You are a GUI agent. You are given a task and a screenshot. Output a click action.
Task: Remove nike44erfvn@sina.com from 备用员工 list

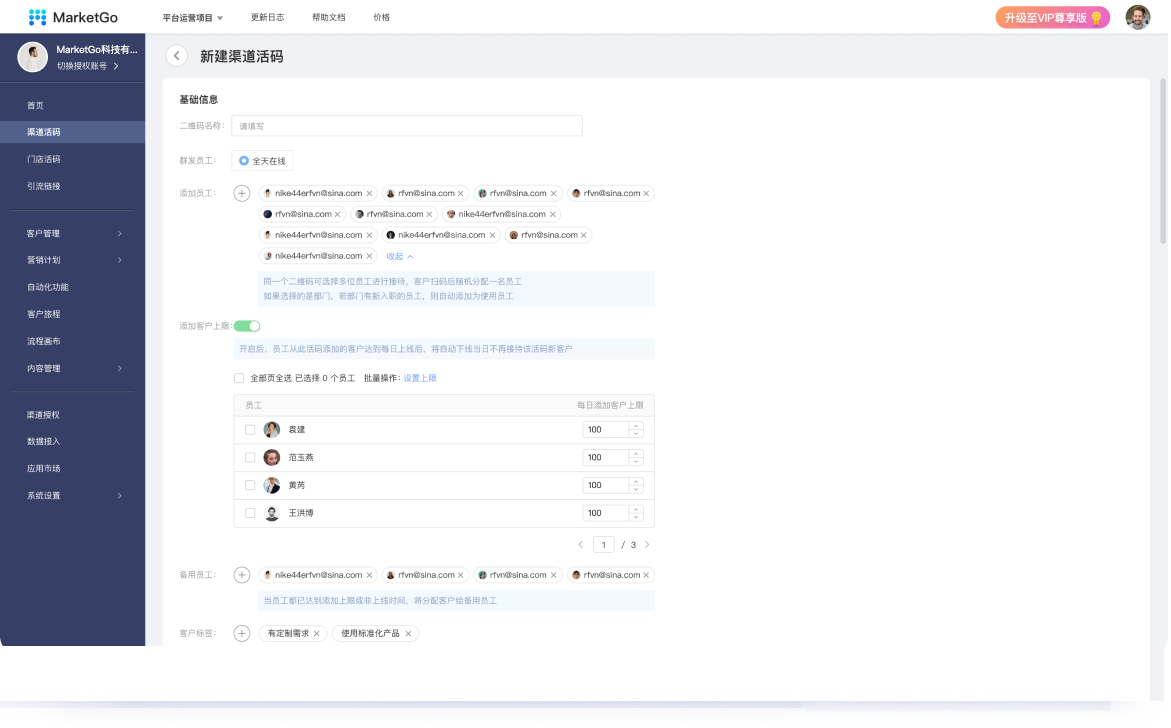click(370, 576)
